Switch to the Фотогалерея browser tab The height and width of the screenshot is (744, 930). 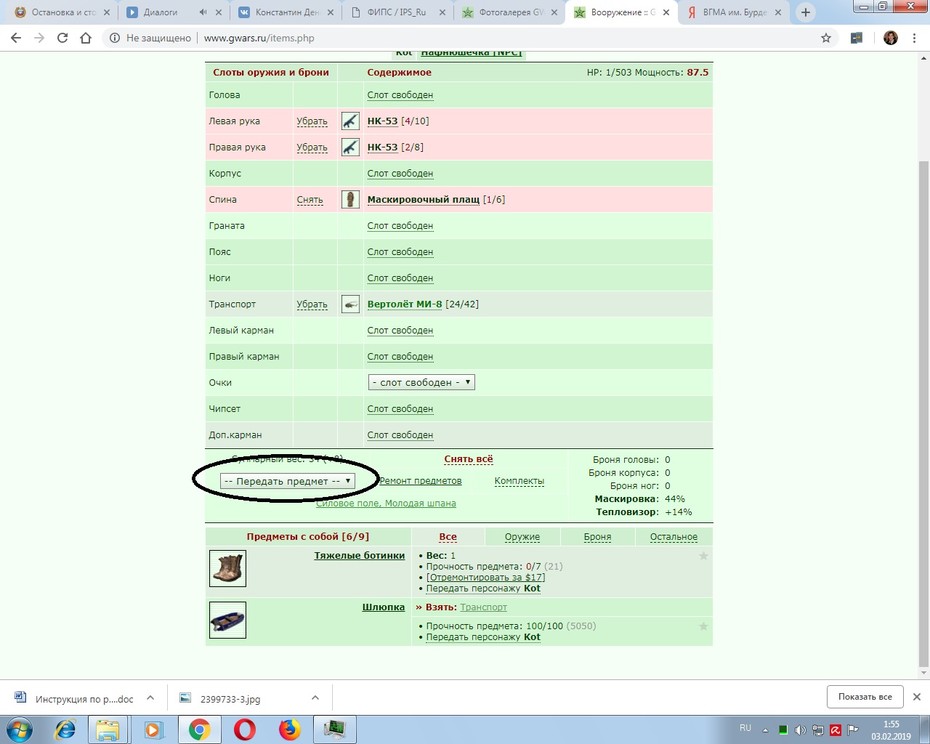click(511, 12)
